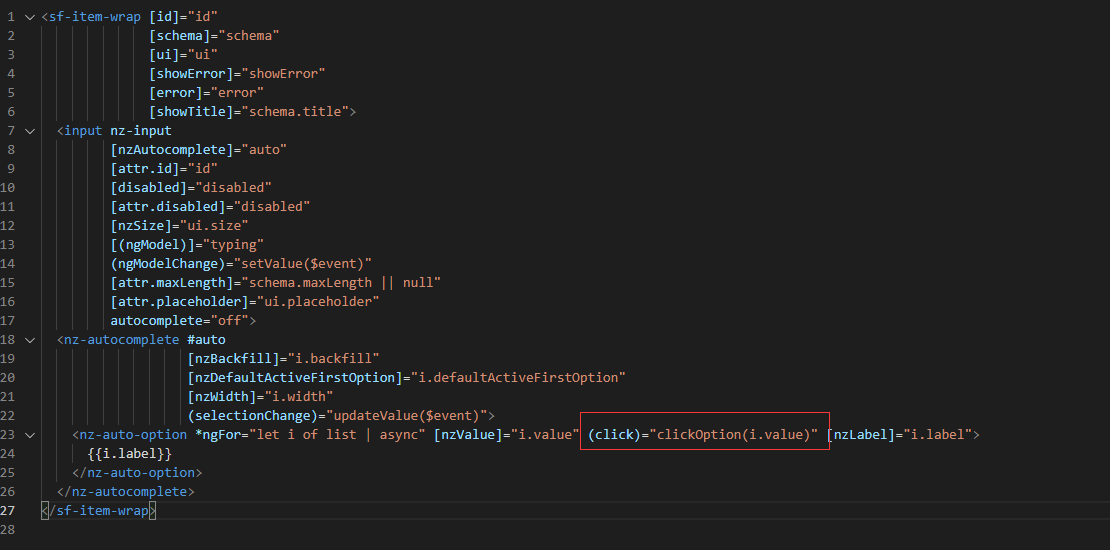Click the [nzSize]="ui.size" attribute

pyautogui.click(x=180, y=226)
